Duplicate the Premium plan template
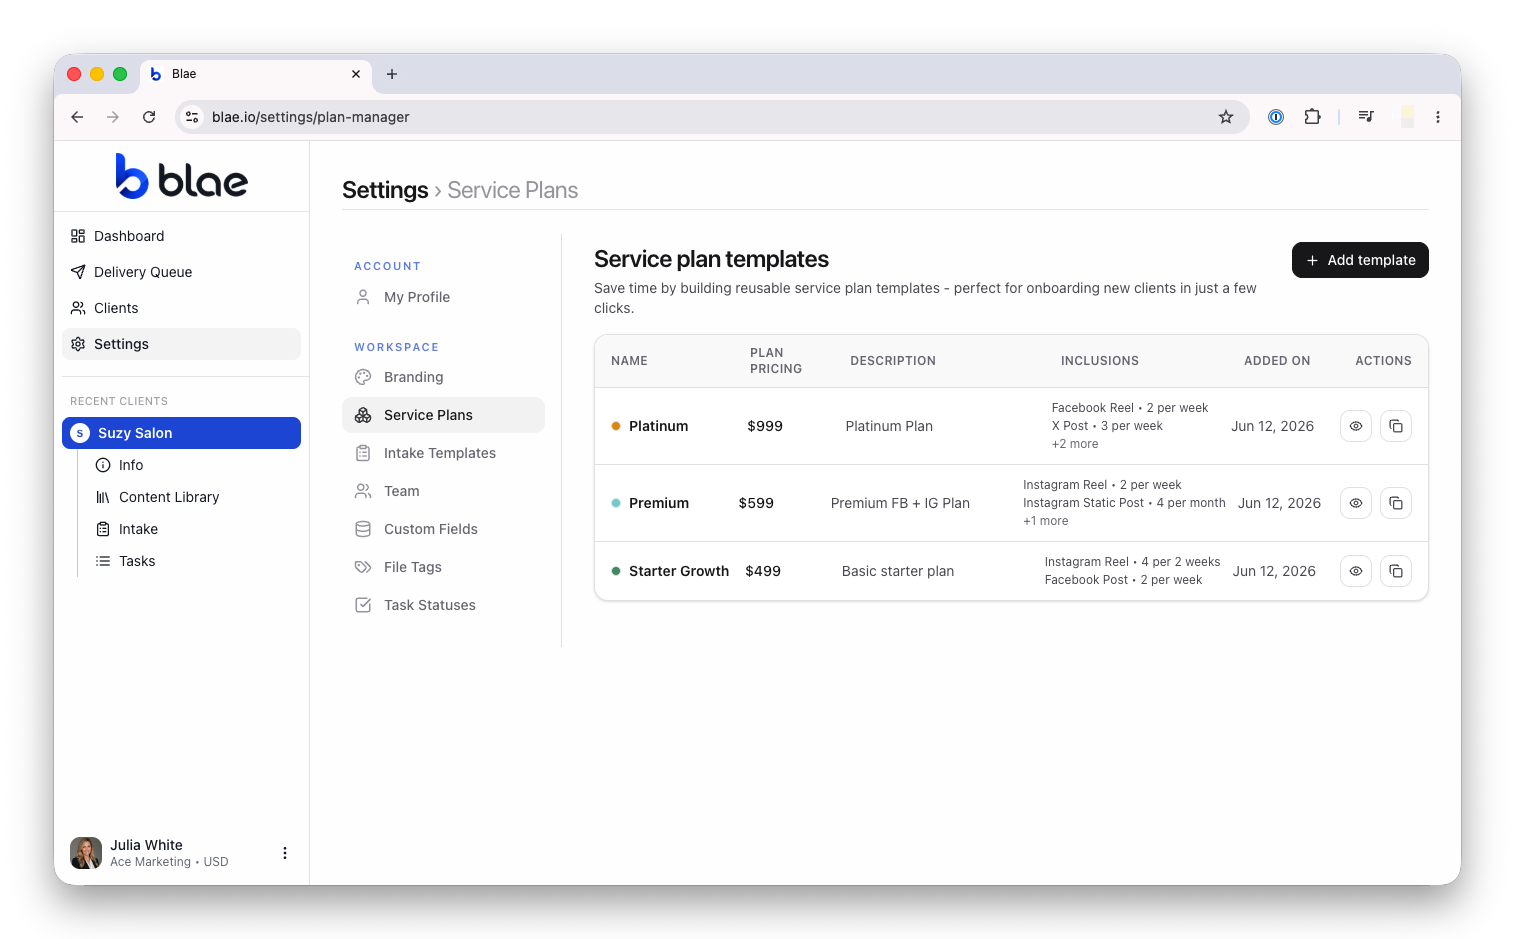1515x939 pixels. click(1395, 503)
